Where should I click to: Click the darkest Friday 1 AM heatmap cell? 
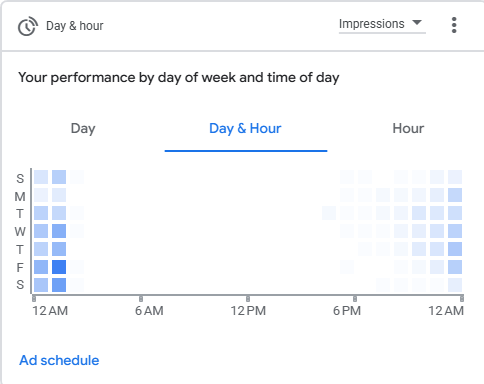(x=59, y=267)
